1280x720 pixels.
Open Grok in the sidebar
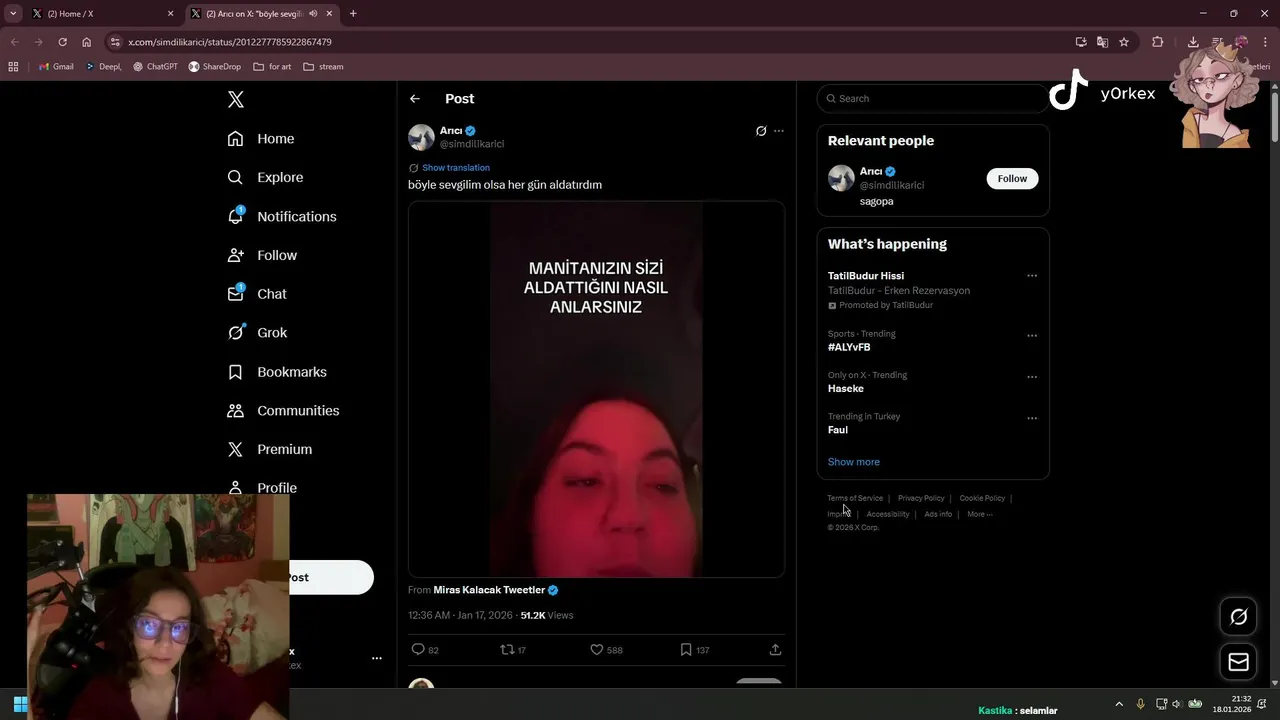[x=257, y=333]
